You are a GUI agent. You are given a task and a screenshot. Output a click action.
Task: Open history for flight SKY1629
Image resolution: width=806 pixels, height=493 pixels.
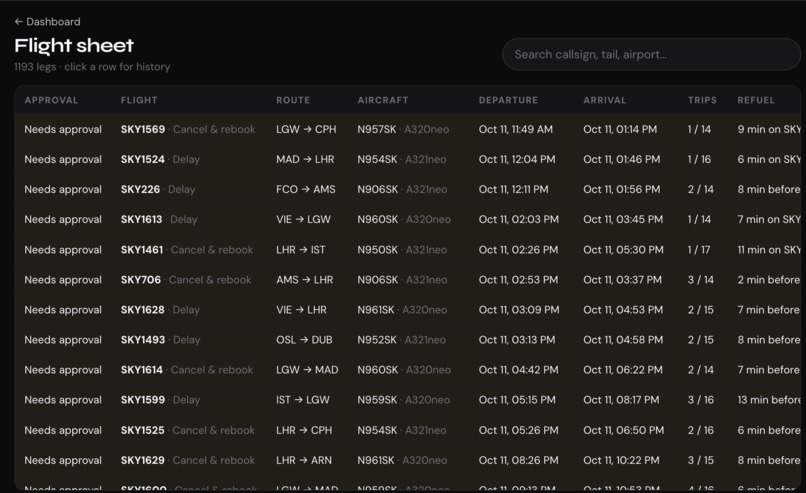point(408,460)
